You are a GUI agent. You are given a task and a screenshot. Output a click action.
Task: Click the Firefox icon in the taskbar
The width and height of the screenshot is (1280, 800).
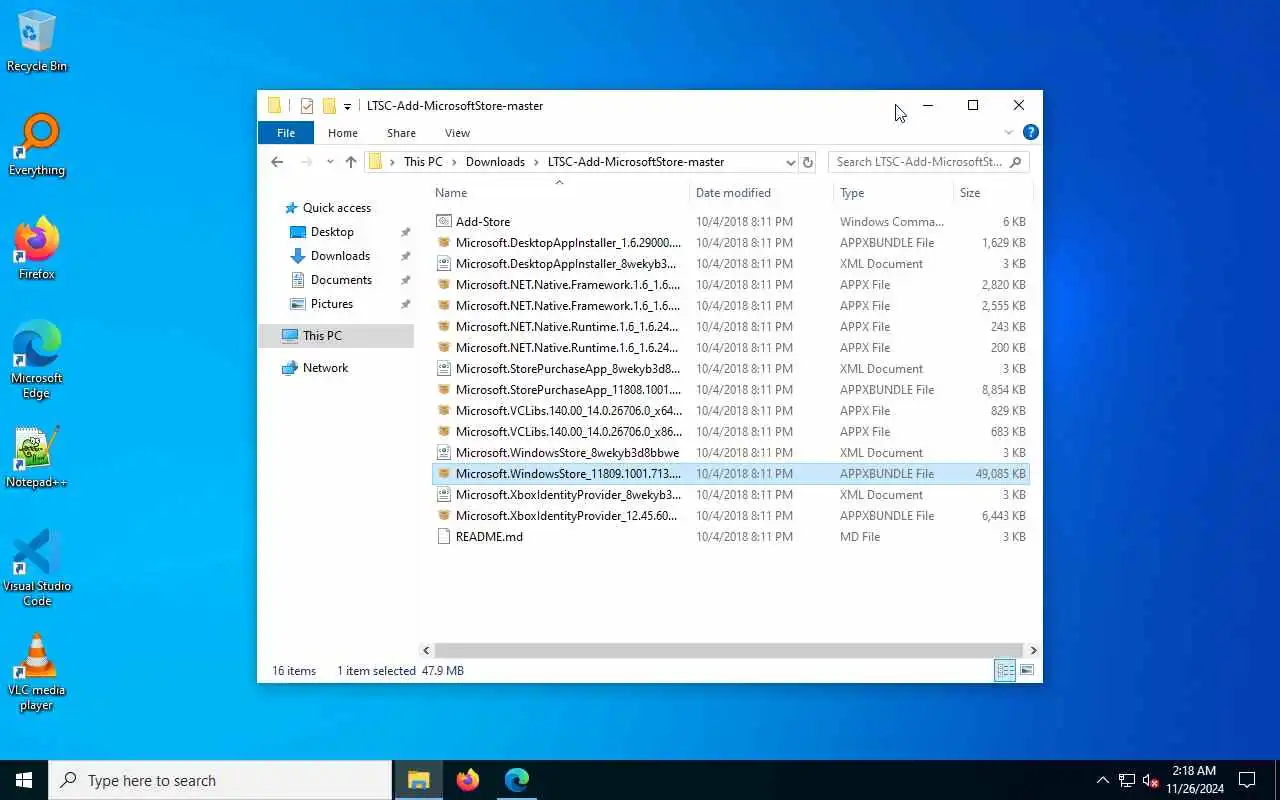[467, 780]
